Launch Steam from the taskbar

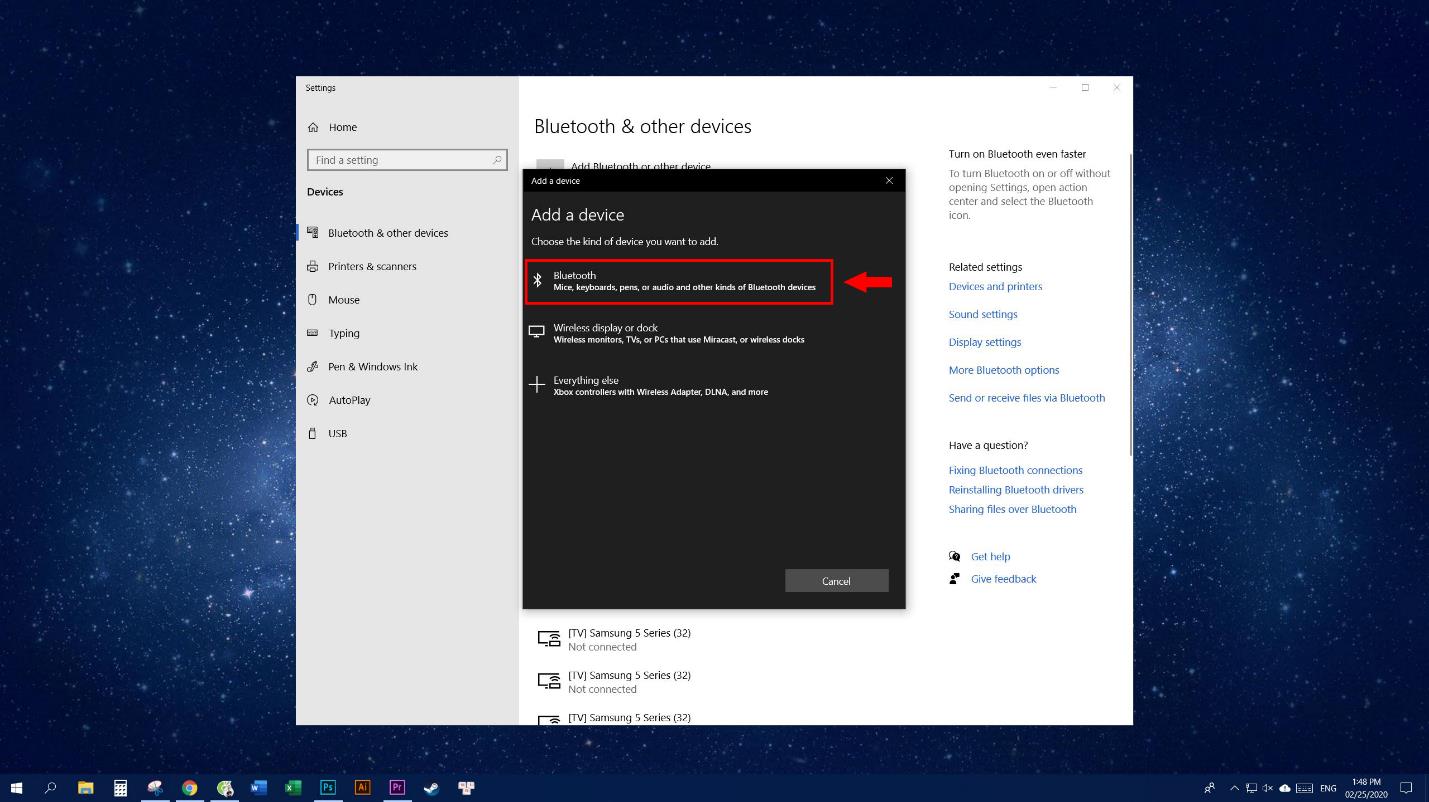tap(431, 788)
